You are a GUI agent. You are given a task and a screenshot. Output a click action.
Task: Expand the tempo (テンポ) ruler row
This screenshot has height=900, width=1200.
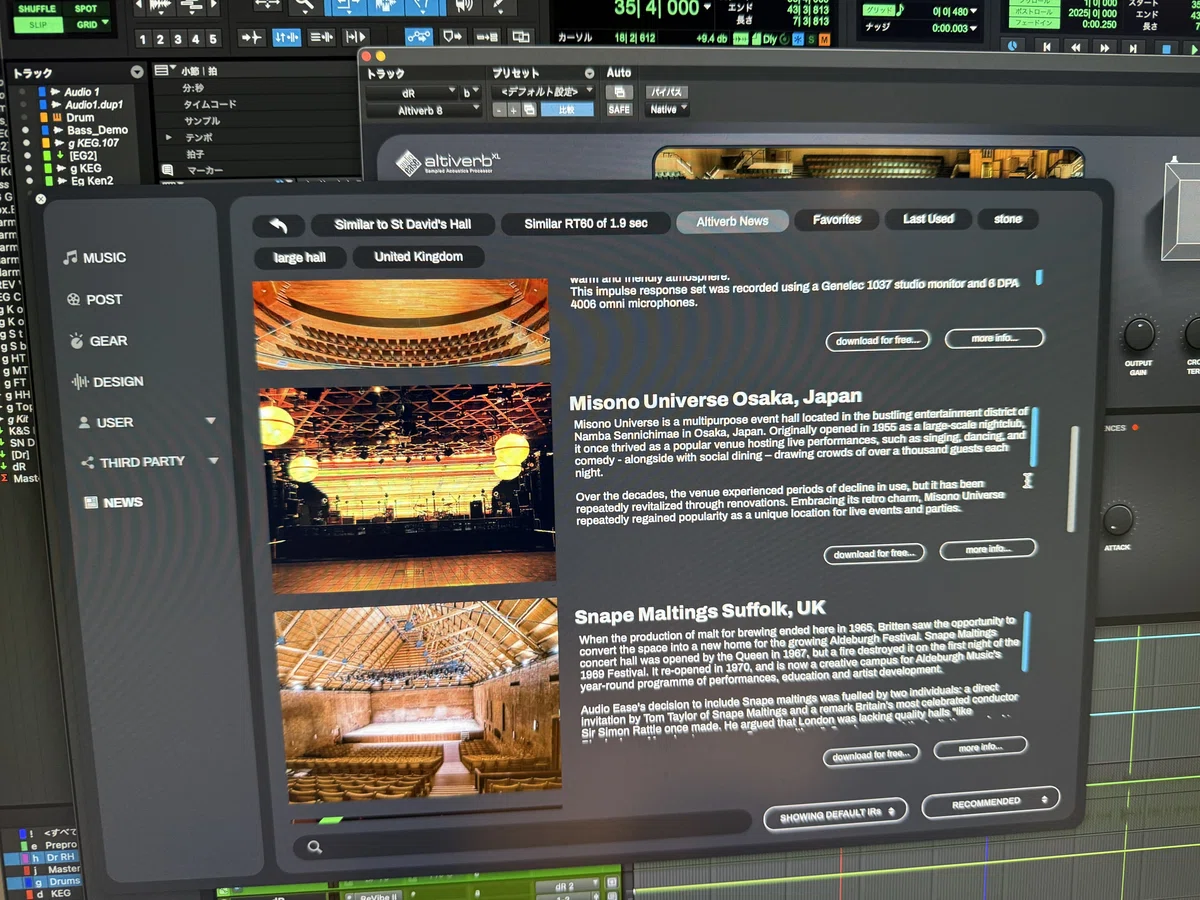pyautogui.click(x=168, y=137)
